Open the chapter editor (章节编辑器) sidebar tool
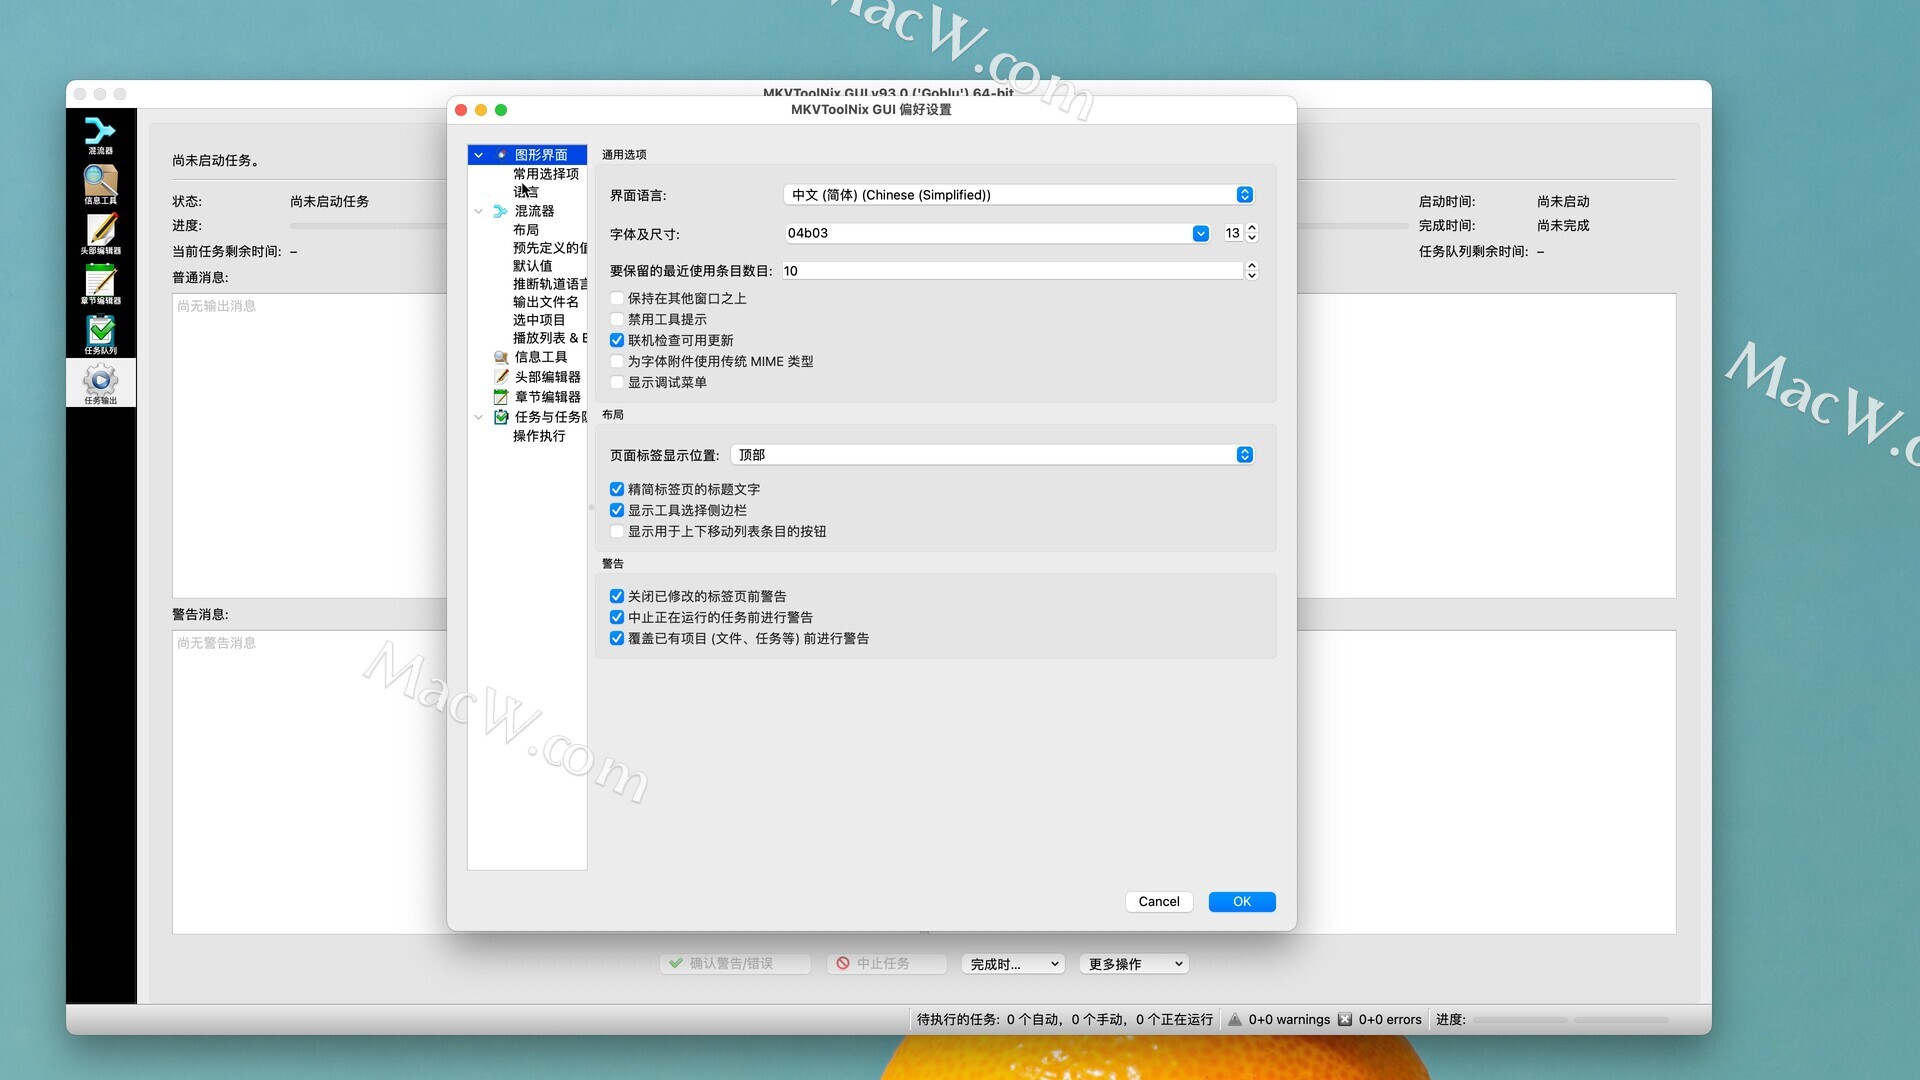Image resolution: width=1920 pixels, height=1080 pixels. pyautogui.click(x=100, y=284)
